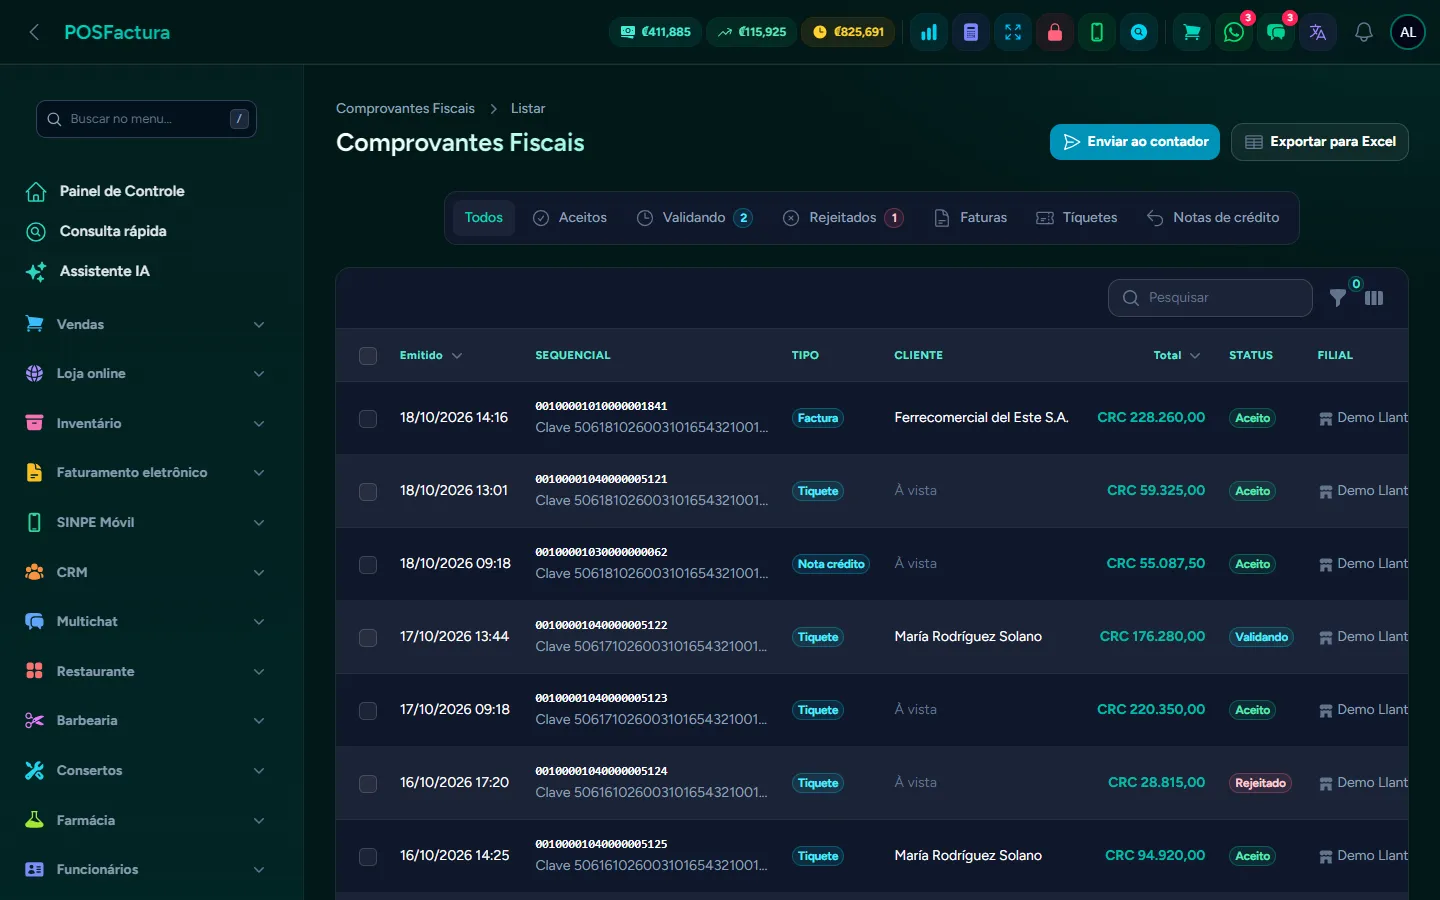1440x900 pixels.
Task: Tick the checkbox for the Nota crédito row
Action: point(368,564)
